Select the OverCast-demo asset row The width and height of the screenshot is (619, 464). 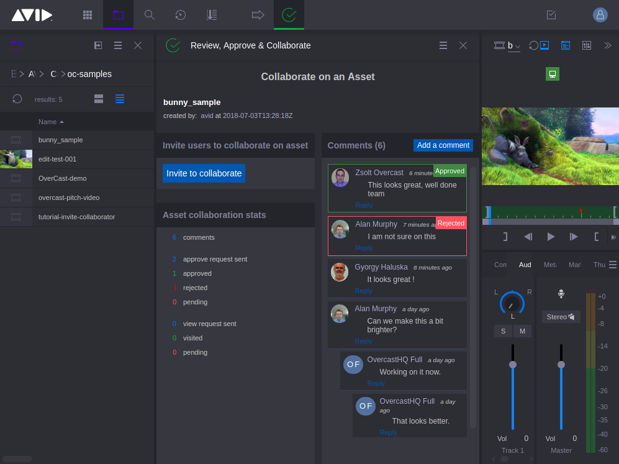coord(77,178)
